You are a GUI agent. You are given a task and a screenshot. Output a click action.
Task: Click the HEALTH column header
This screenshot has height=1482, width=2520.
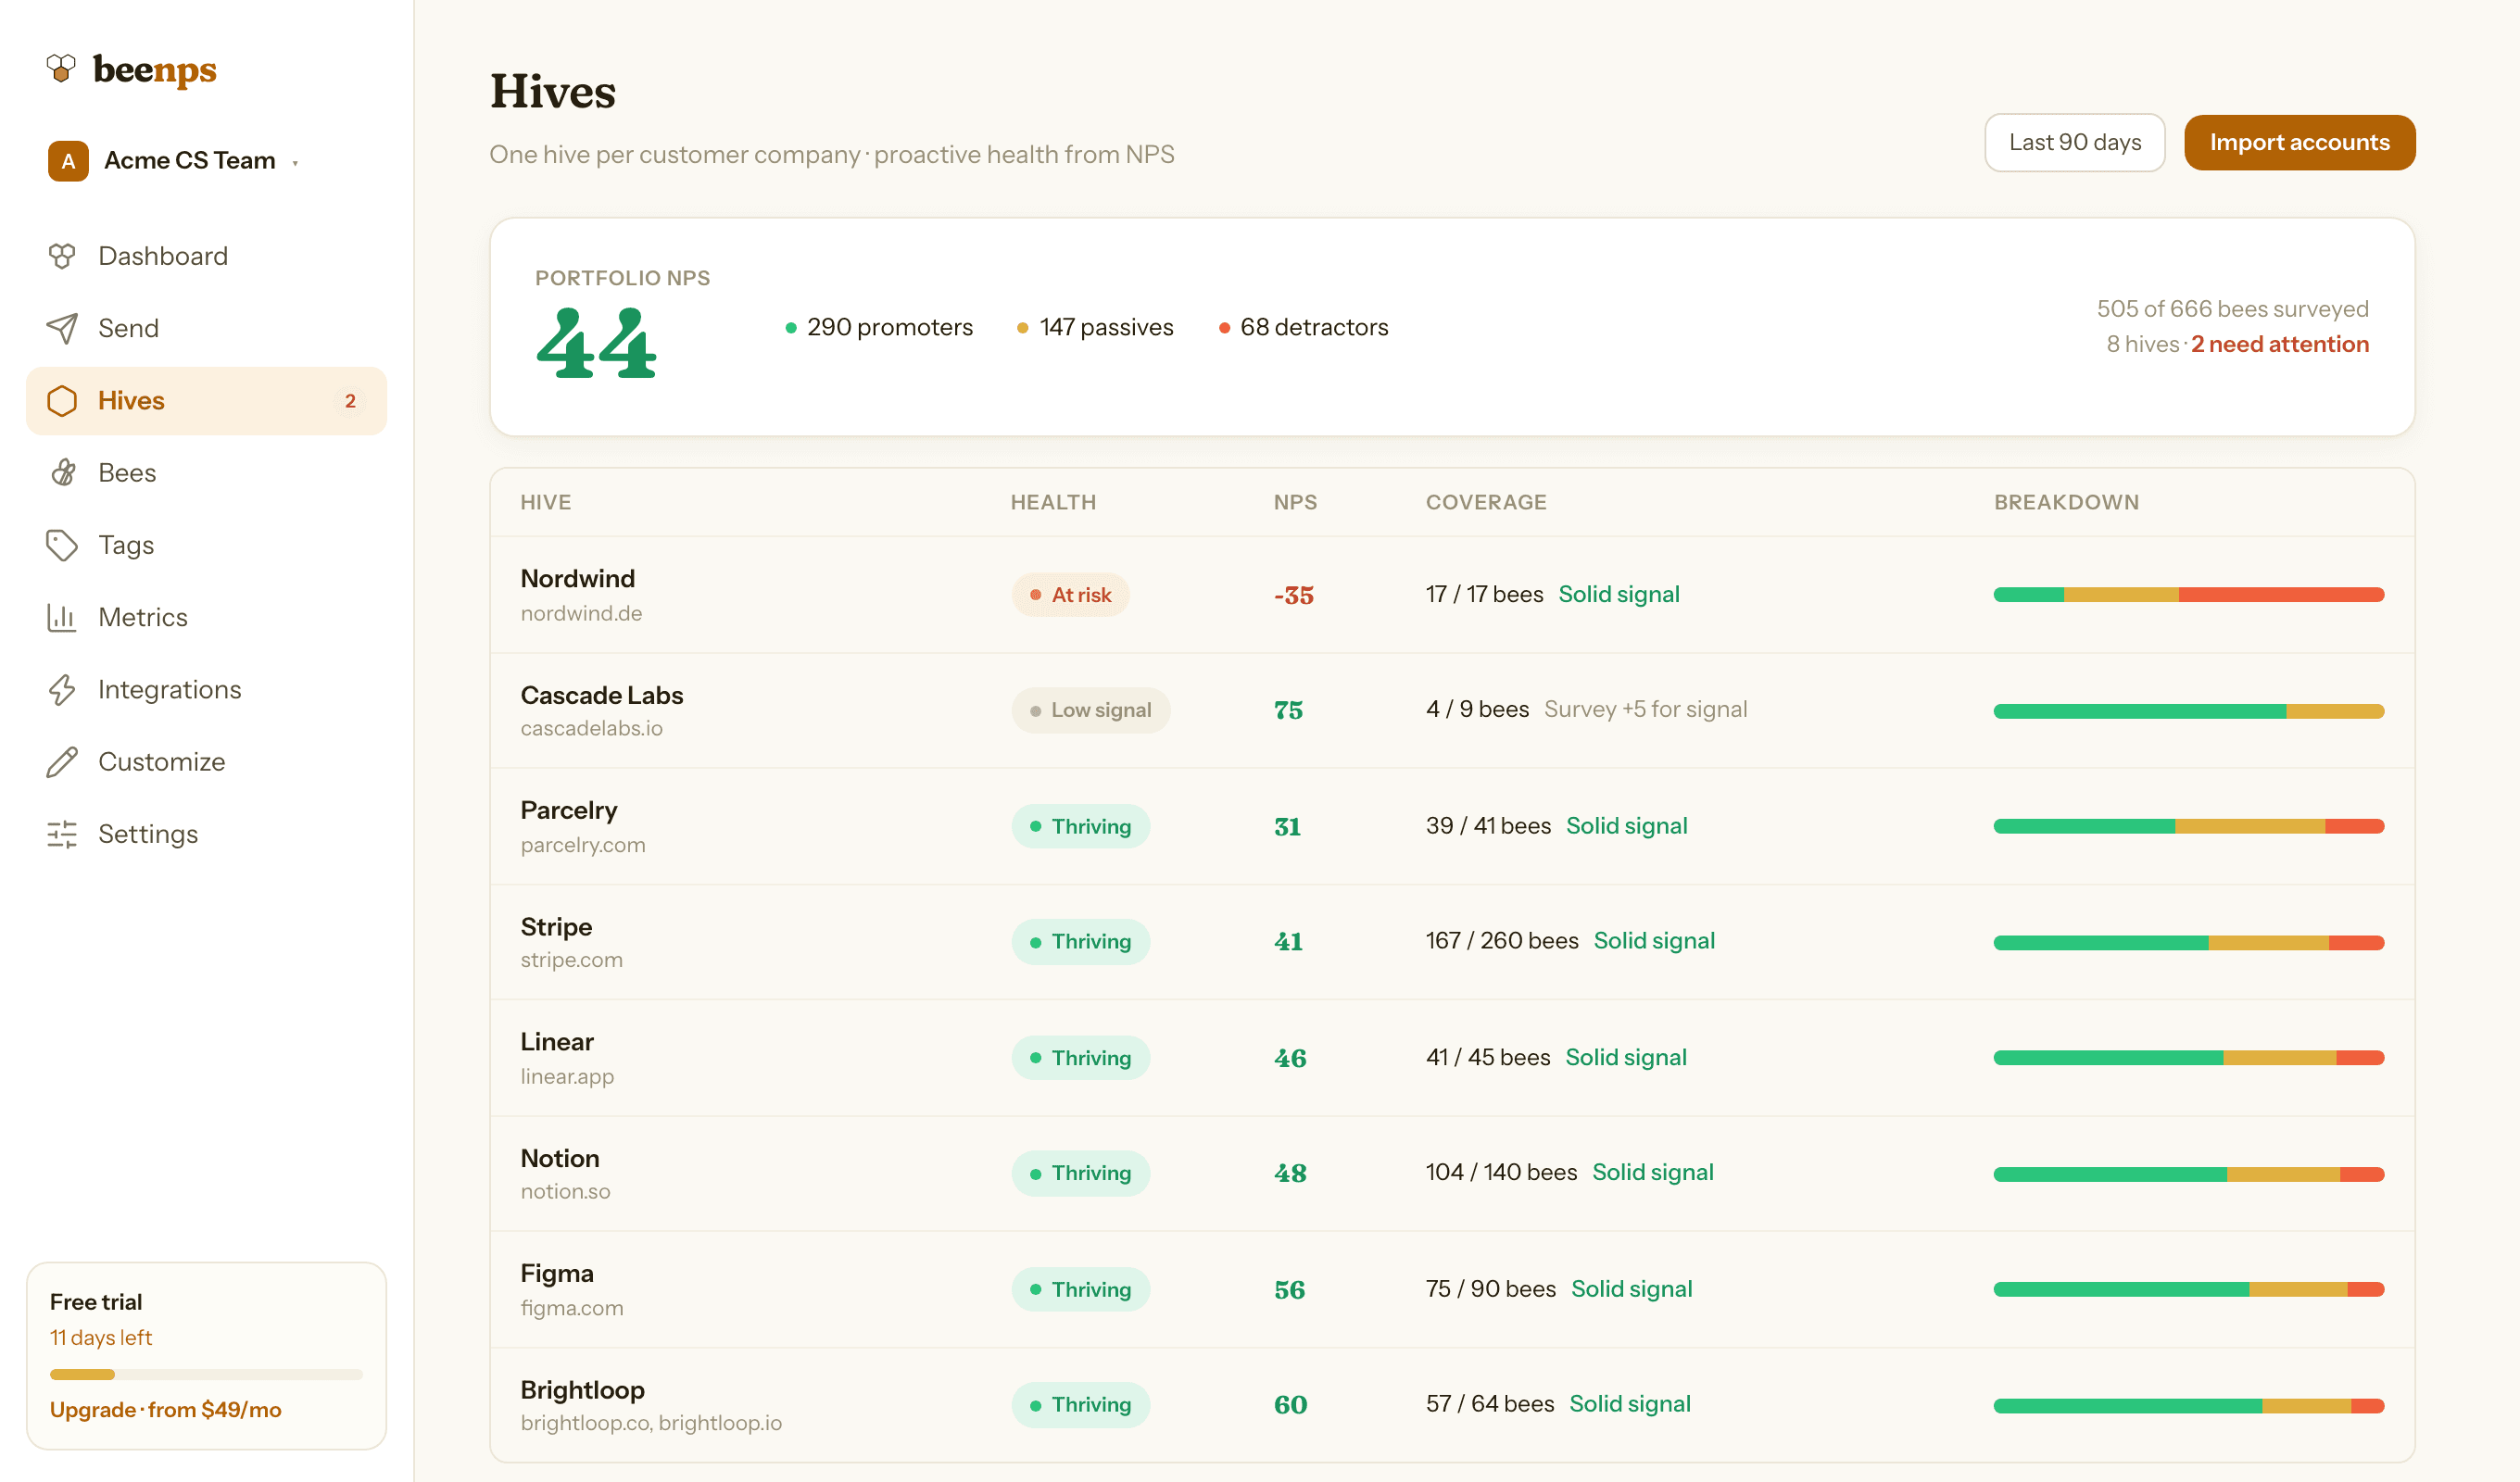point(1053,502)
